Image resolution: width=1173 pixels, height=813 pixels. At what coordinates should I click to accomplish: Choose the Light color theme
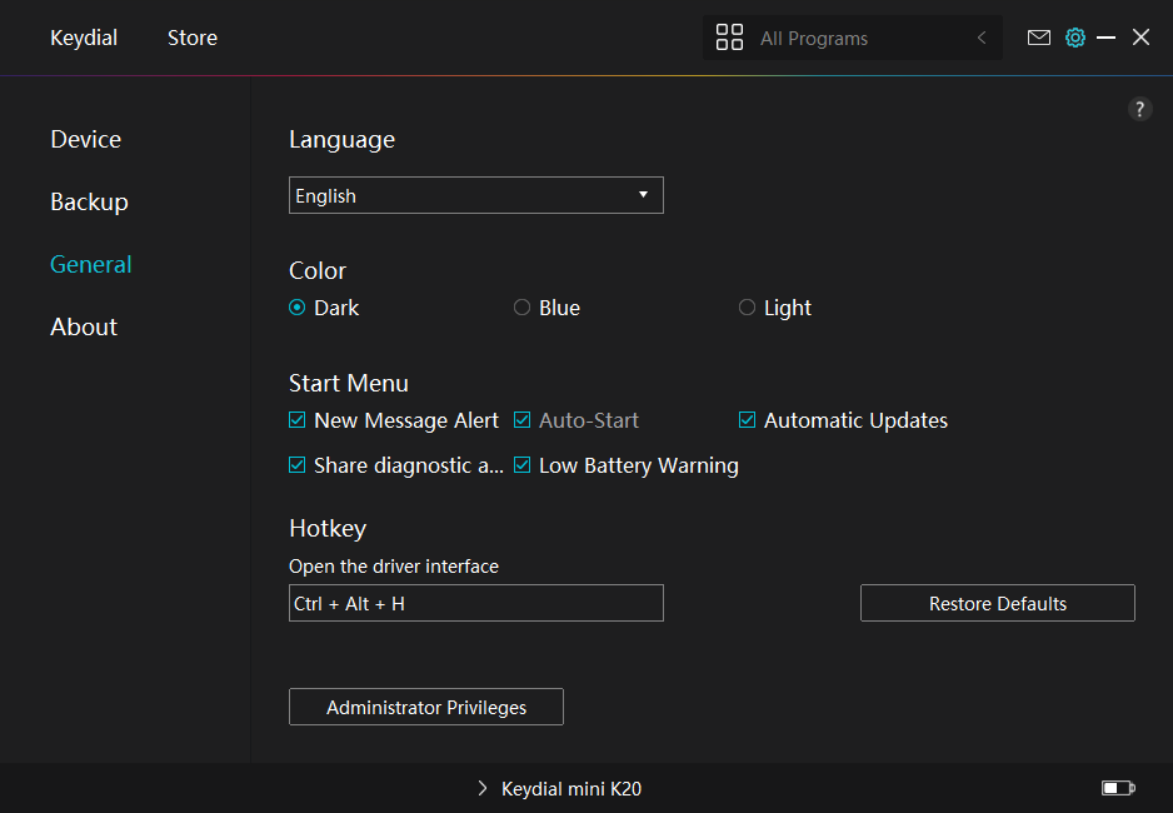747,308
